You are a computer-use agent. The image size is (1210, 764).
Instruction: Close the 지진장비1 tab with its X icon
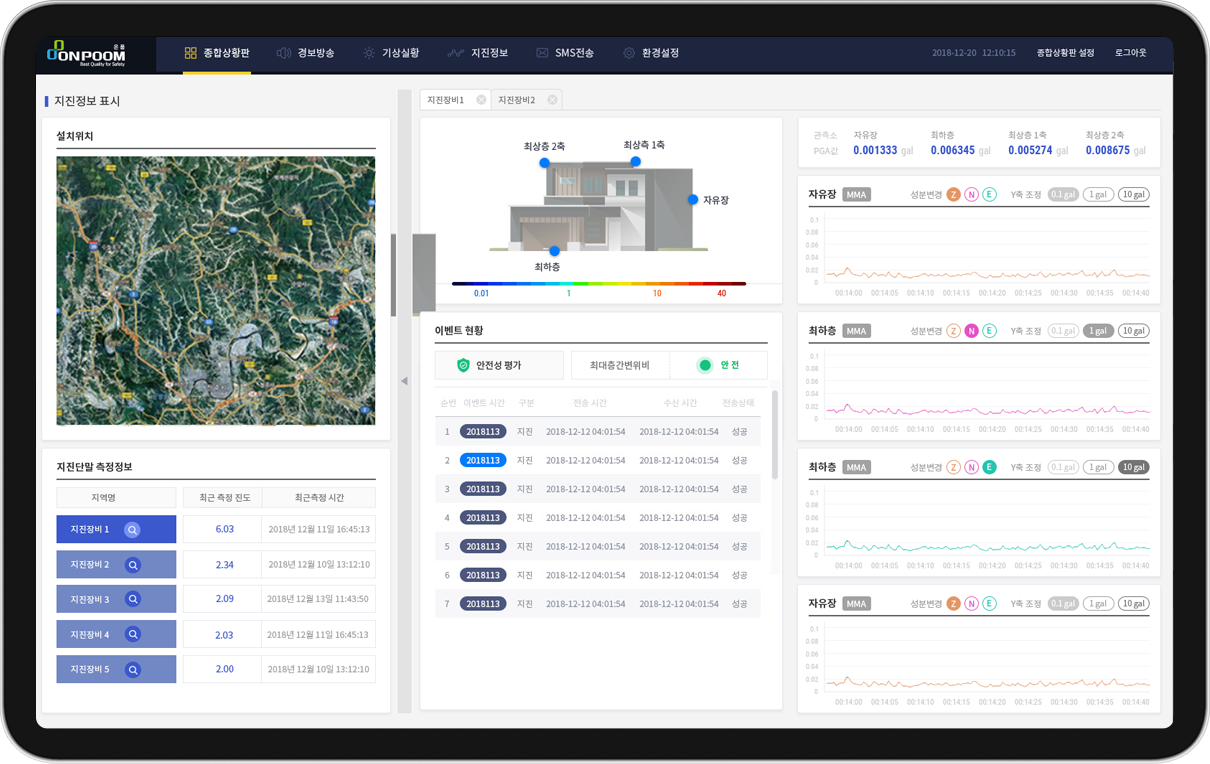point(481,100)
